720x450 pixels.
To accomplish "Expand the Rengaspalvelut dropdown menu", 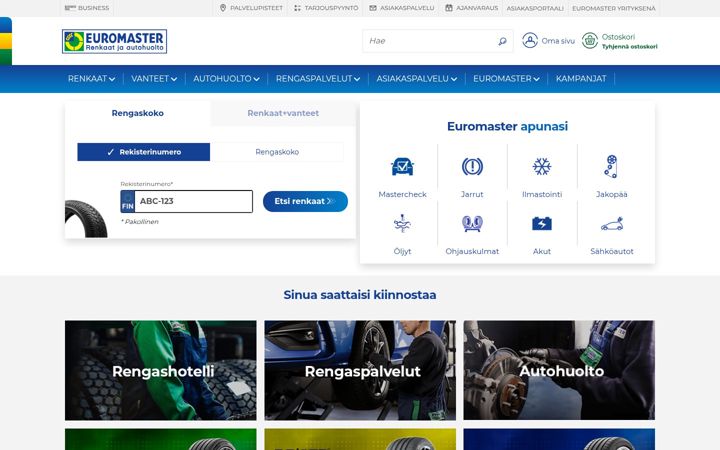I will (x=318, y=79).
